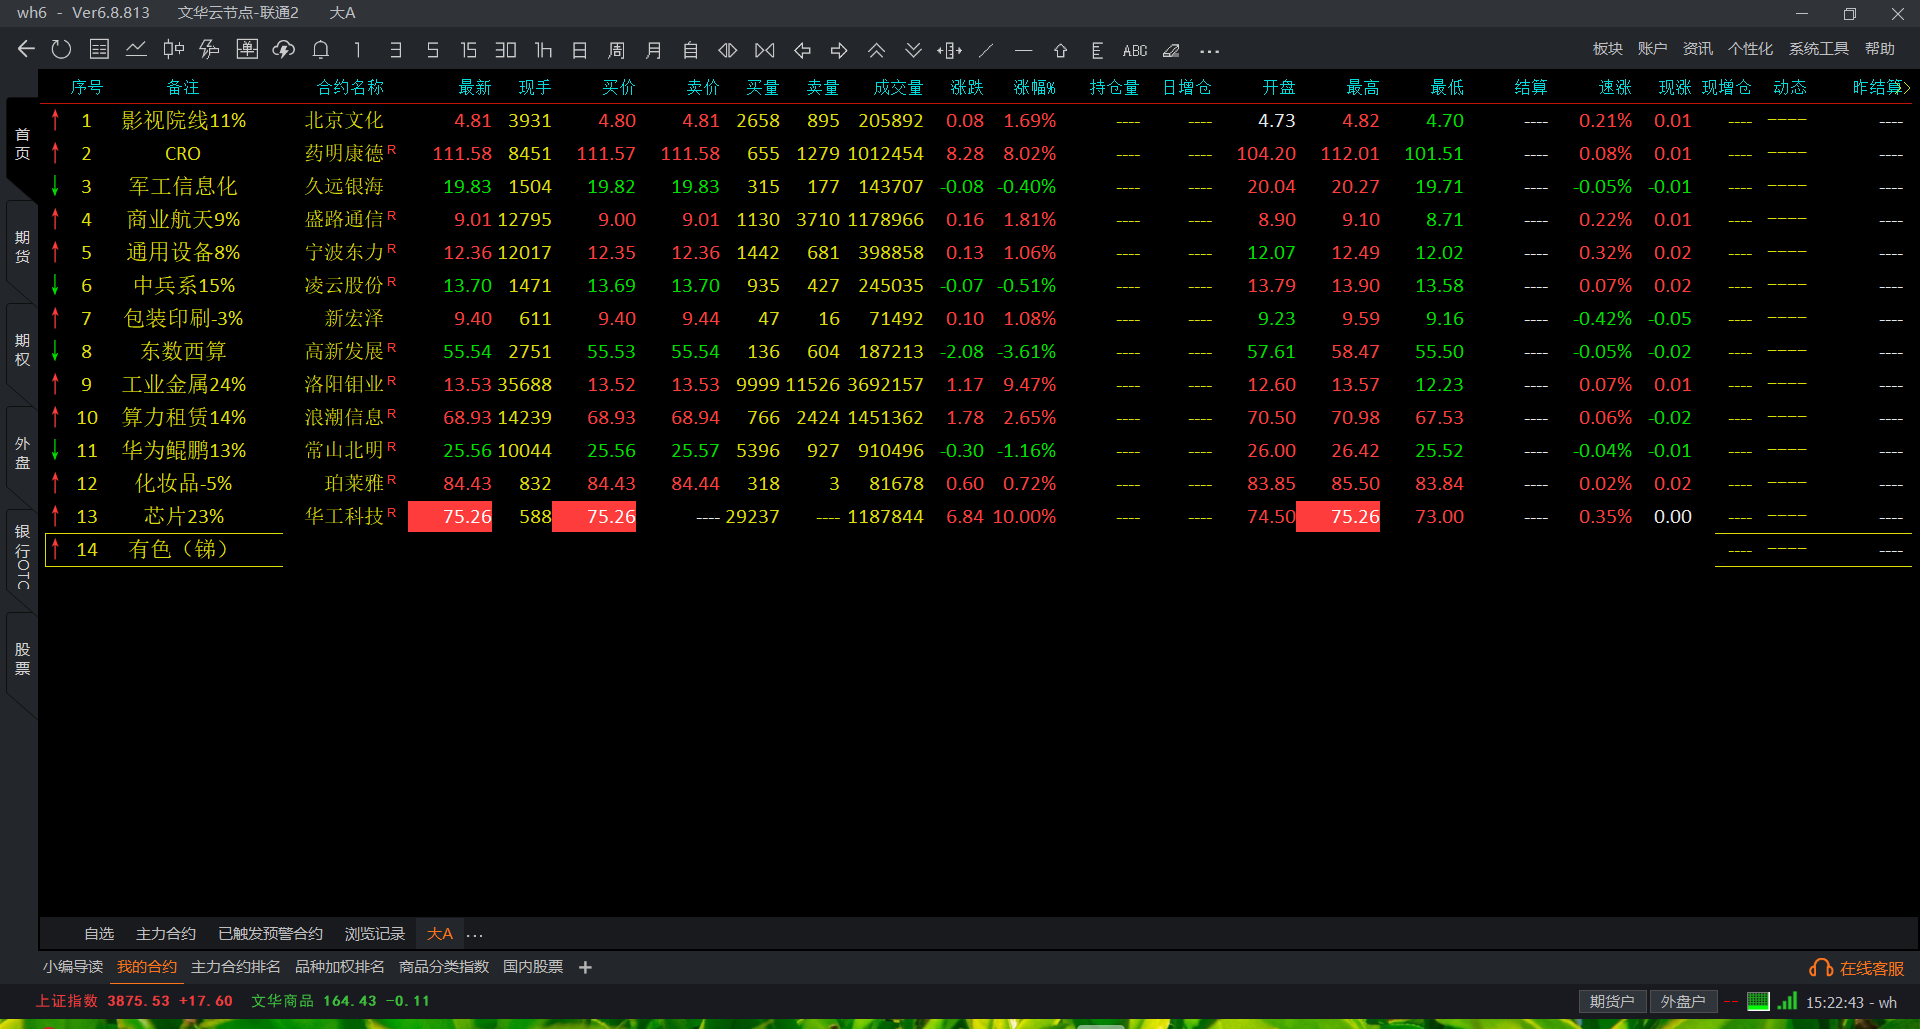Screen dimensions: 1920x1029
Task: Click the cloud order icon
Action: pyautogui.click(x=284, y=49)
